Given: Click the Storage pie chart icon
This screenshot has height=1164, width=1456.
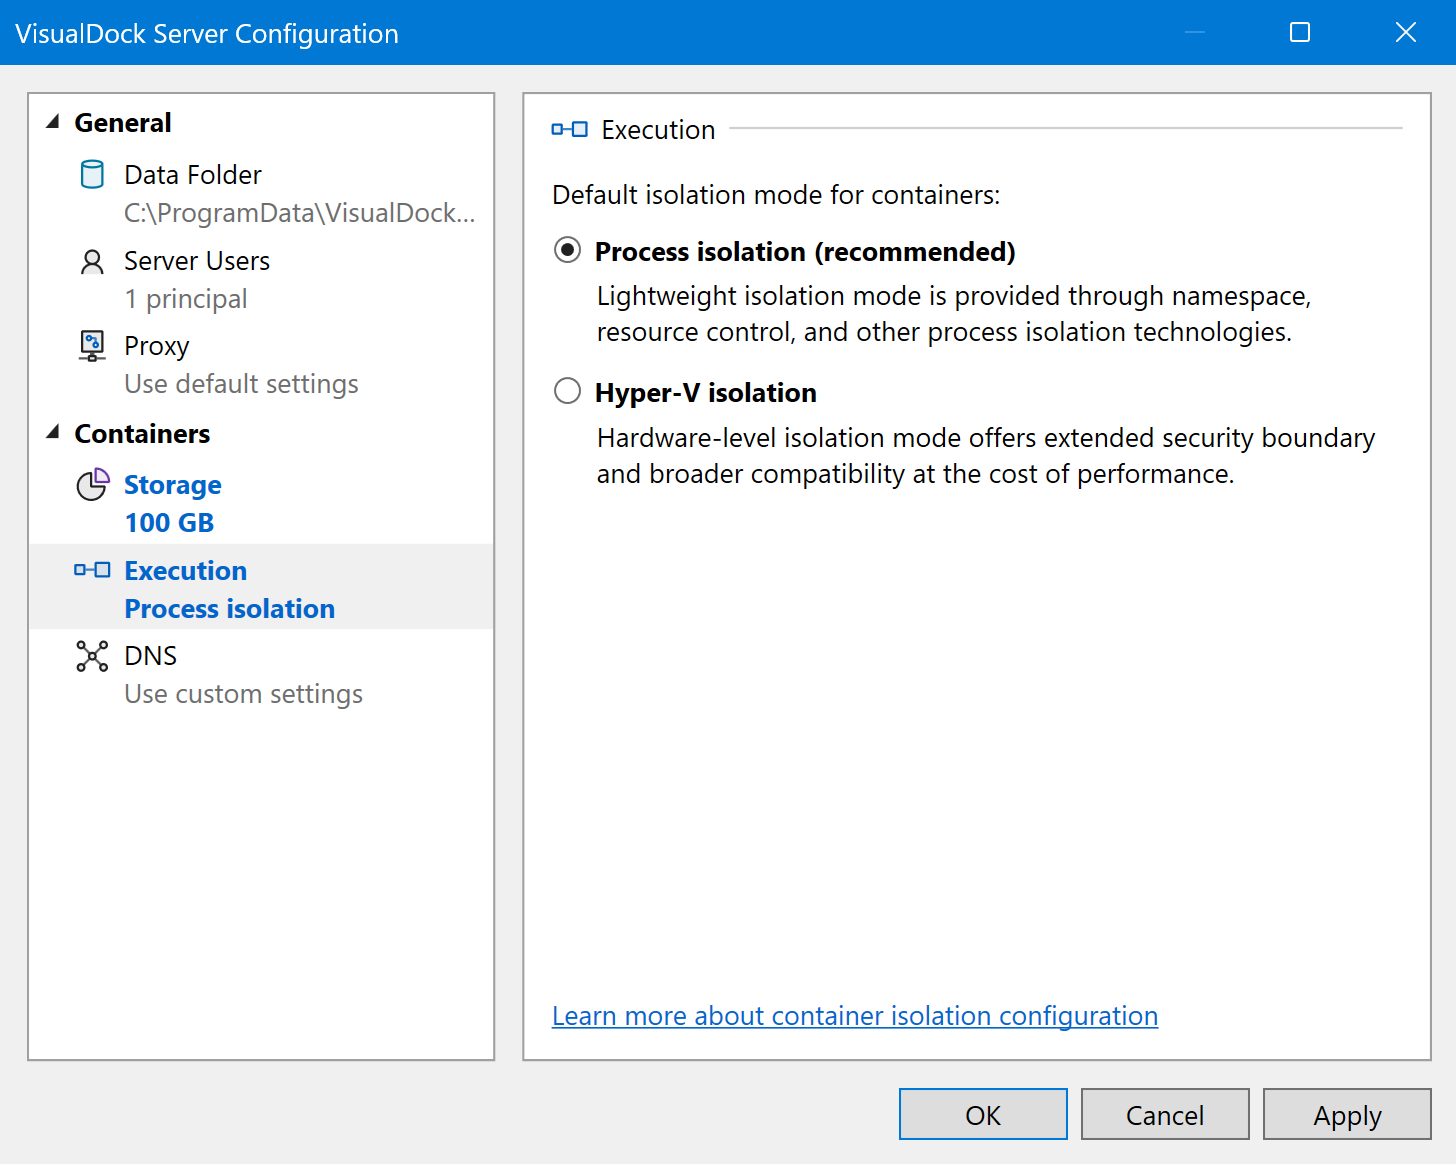Looking at the screenshot, I should pos(93,485).
